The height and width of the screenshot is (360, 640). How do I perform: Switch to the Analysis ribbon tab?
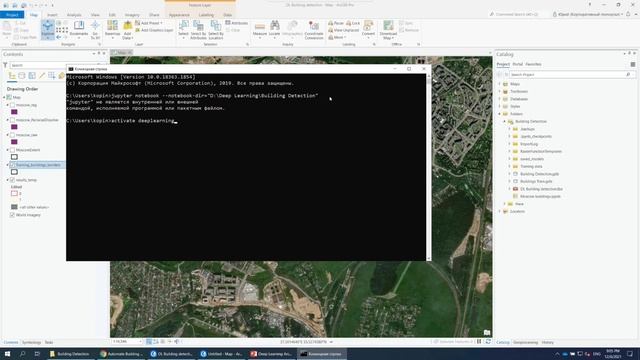74,15
